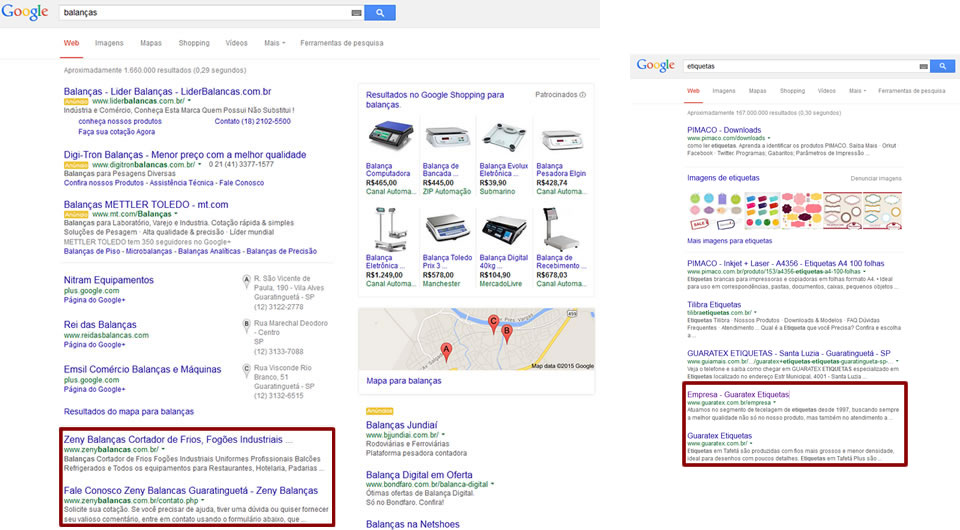Open the Zeny Balanças Cortador de Frios result
Viewport: 960px width, 530px height.
pos(178,439)
